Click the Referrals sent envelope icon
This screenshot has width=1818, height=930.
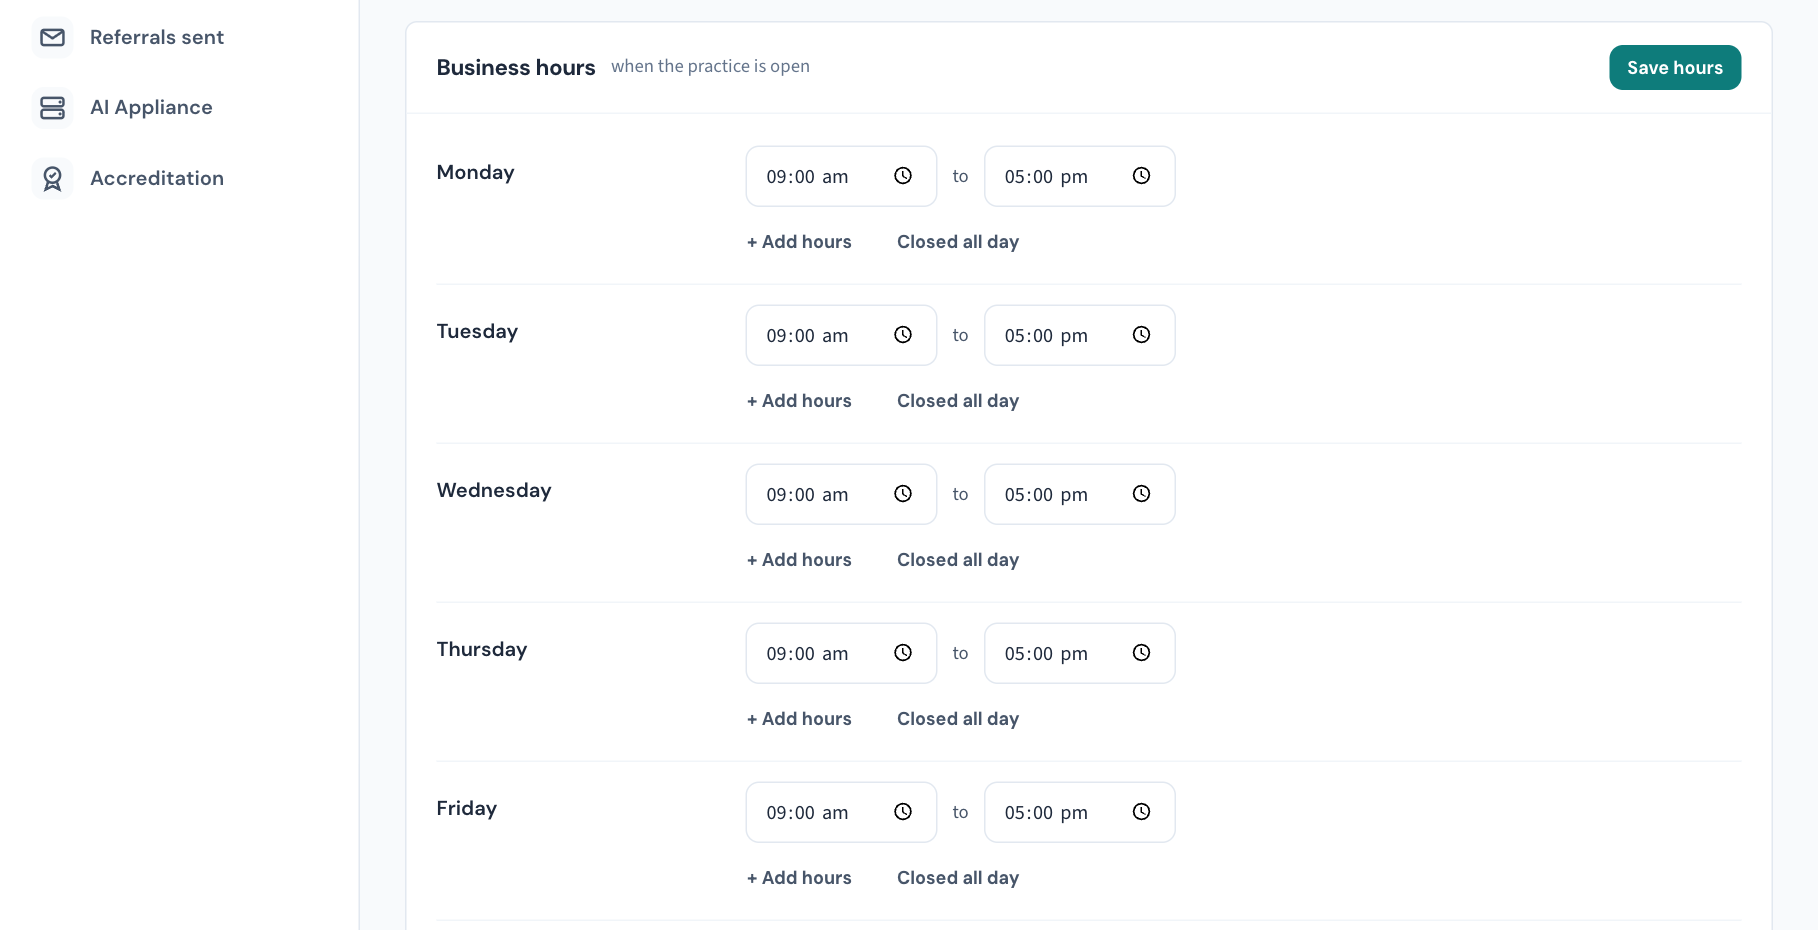click(x=52, y=37)
